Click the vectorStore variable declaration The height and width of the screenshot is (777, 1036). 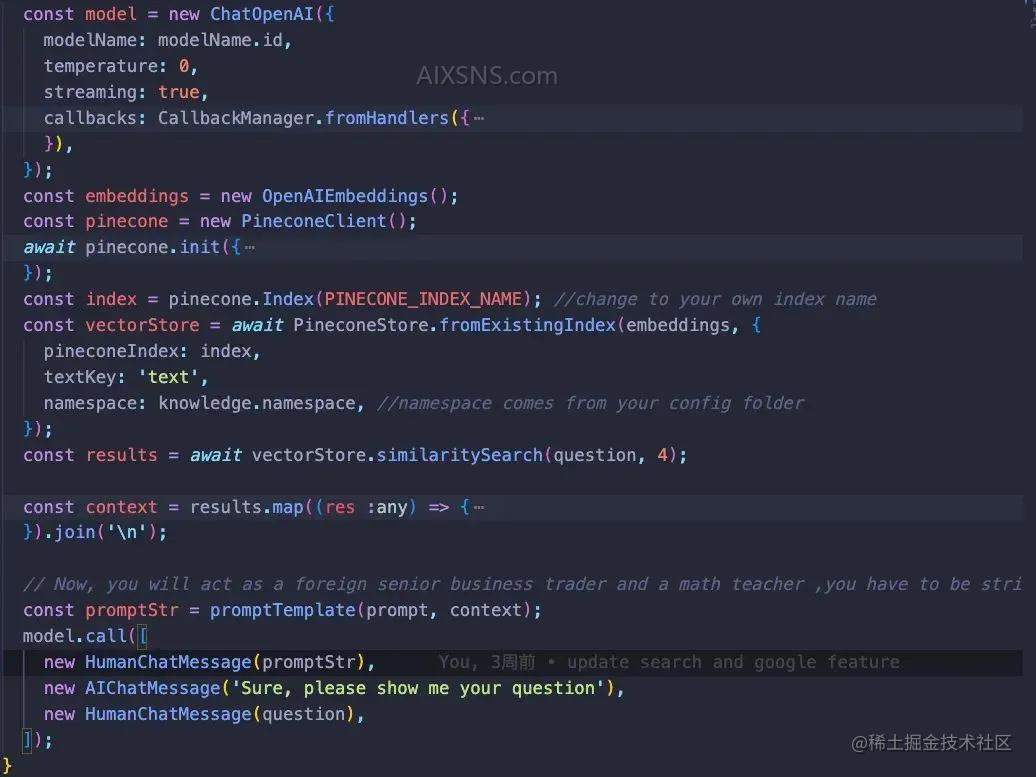coord(142,325)
